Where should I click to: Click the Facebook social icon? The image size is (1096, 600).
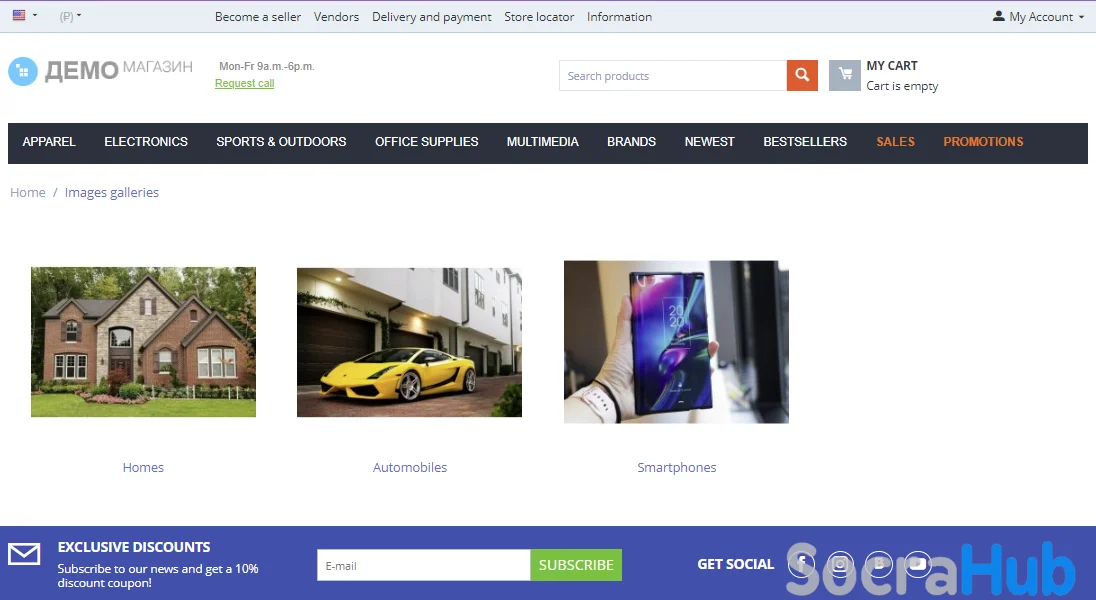coord(802,563)
